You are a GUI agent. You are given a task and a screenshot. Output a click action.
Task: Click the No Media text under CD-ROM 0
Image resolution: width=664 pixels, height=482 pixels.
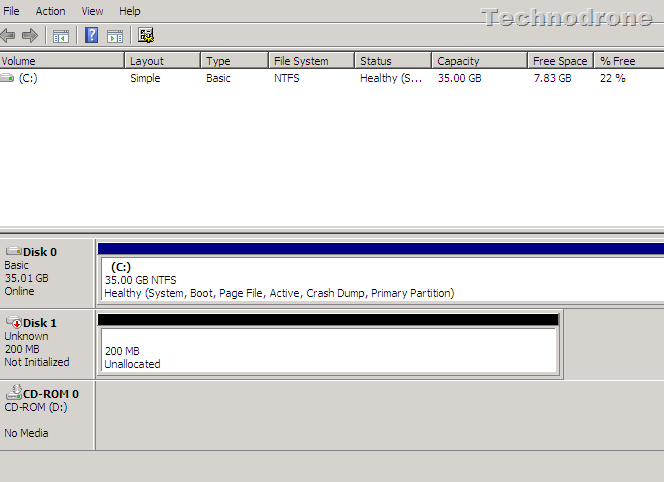pos(26,433)
